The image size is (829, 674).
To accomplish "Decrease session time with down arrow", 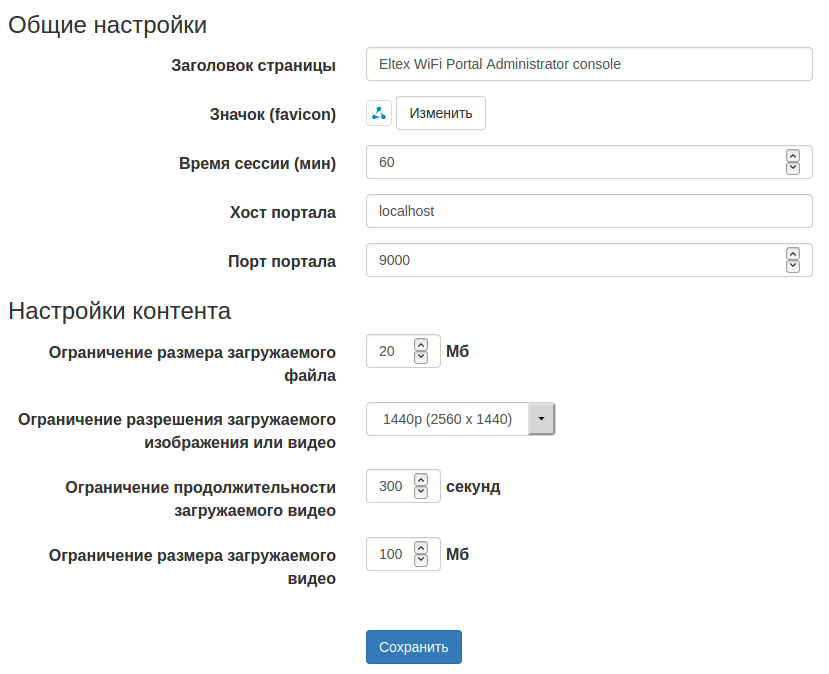I will coord(793,168).
